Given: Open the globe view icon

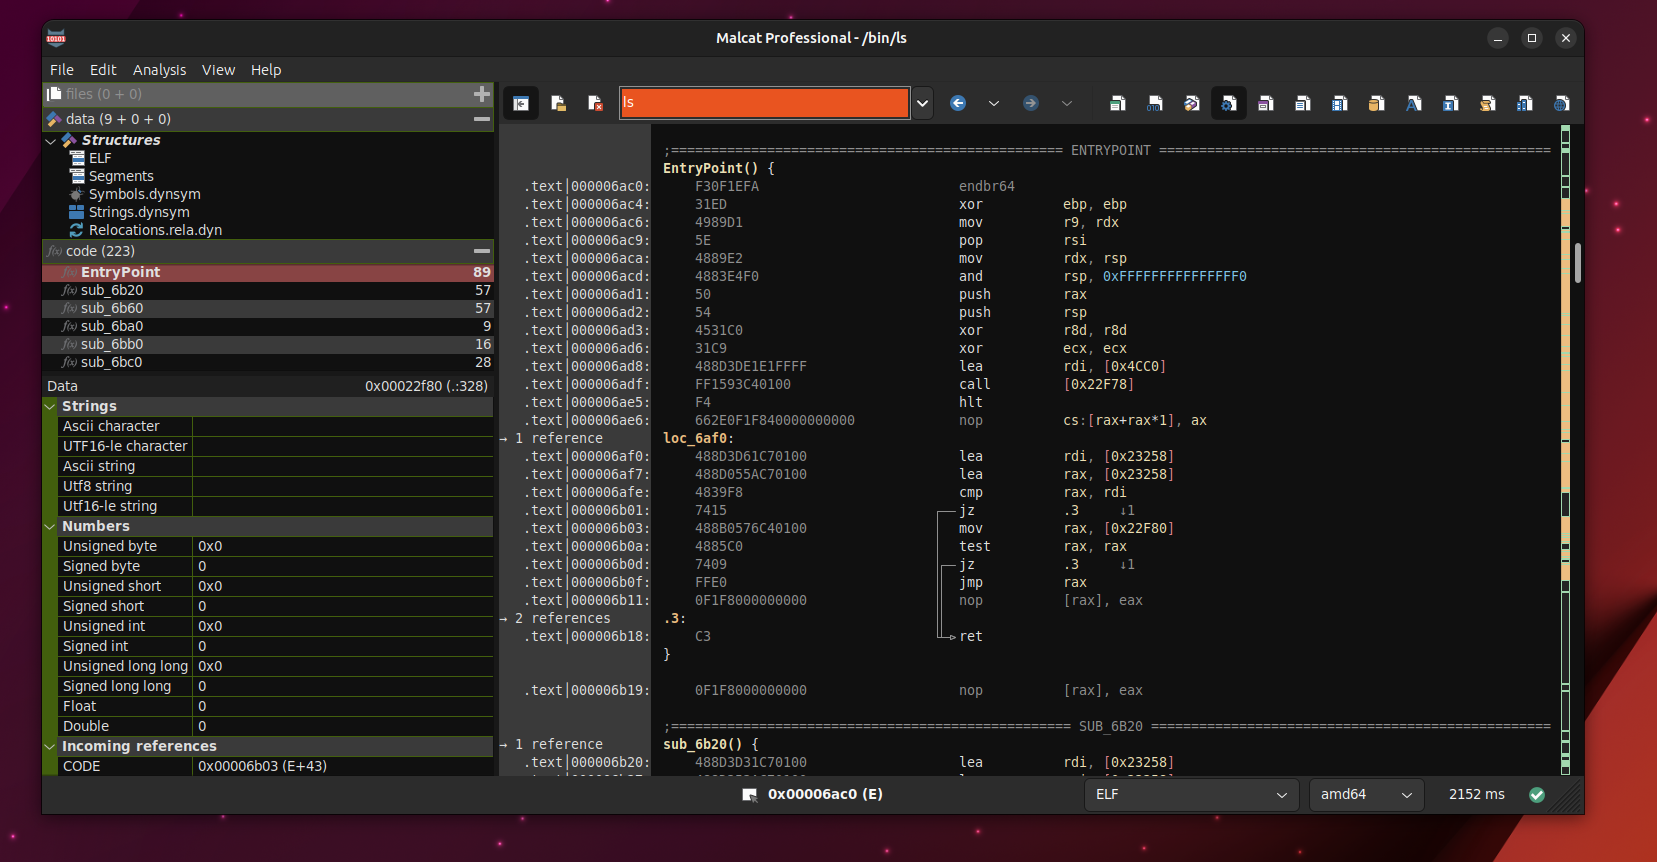Looking at the screenshot, I should pyautogui.click(x=1562, y=103).
